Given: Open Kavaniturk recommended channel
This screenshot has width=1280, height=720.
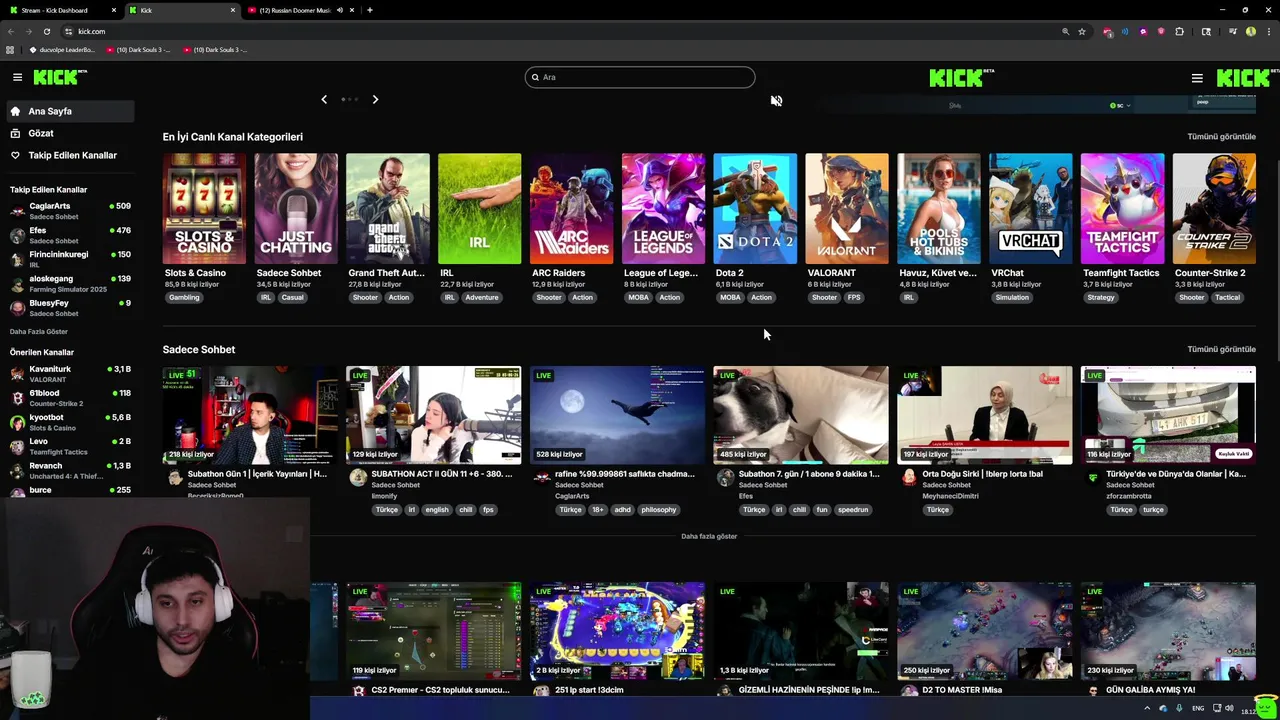Looking at the screenshot, I should pos(70,374).
